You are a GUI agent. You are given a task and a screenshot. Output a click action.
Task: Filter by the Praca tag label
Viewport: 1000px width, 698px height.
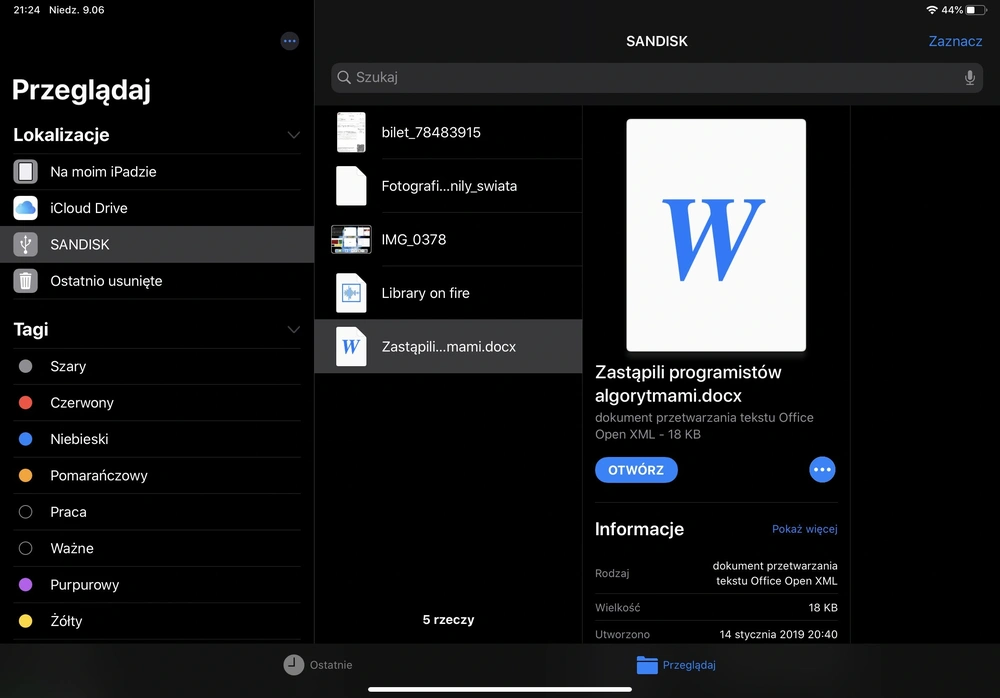pos(68,512)
